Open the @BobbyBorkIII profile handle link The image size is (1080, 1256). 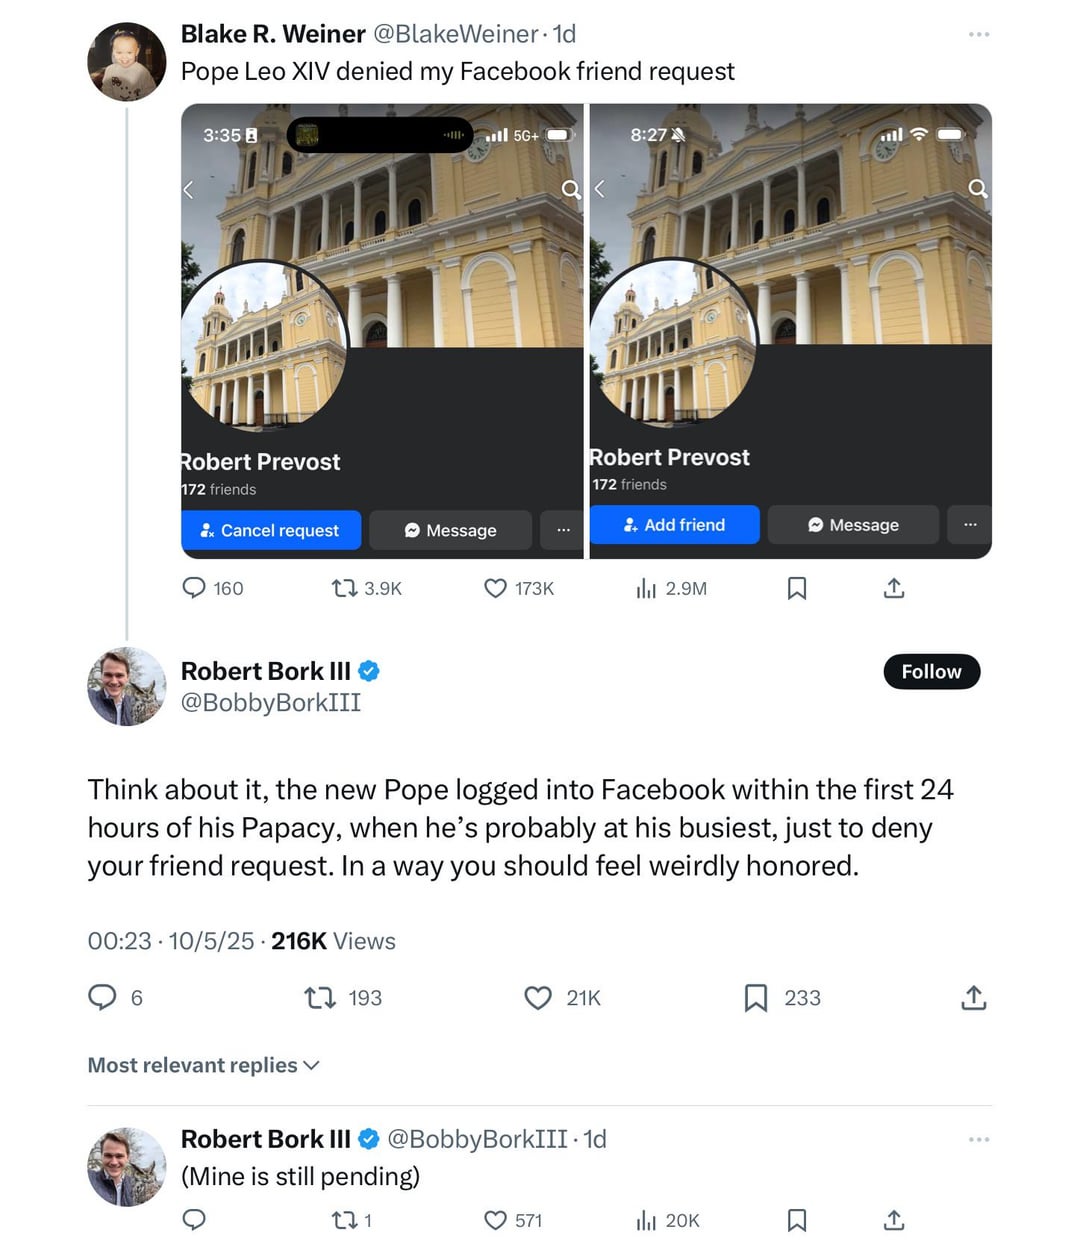(270, 703)
